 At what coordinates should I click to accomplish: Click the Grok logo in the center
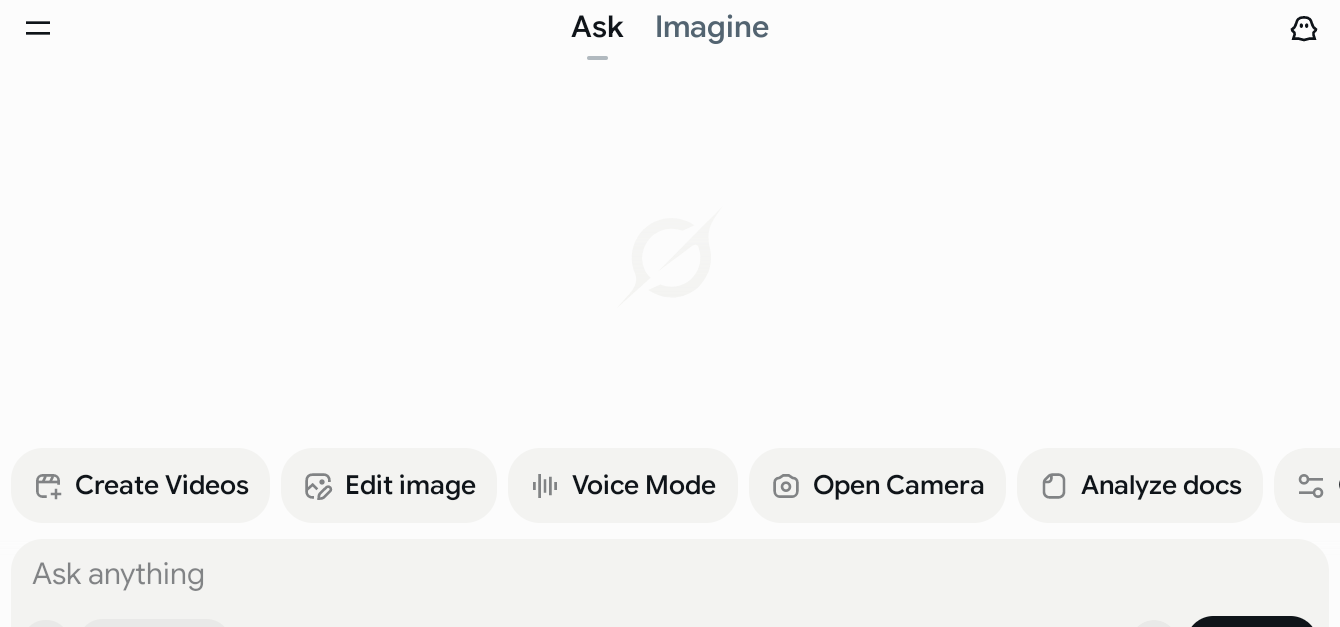[669, 258]
